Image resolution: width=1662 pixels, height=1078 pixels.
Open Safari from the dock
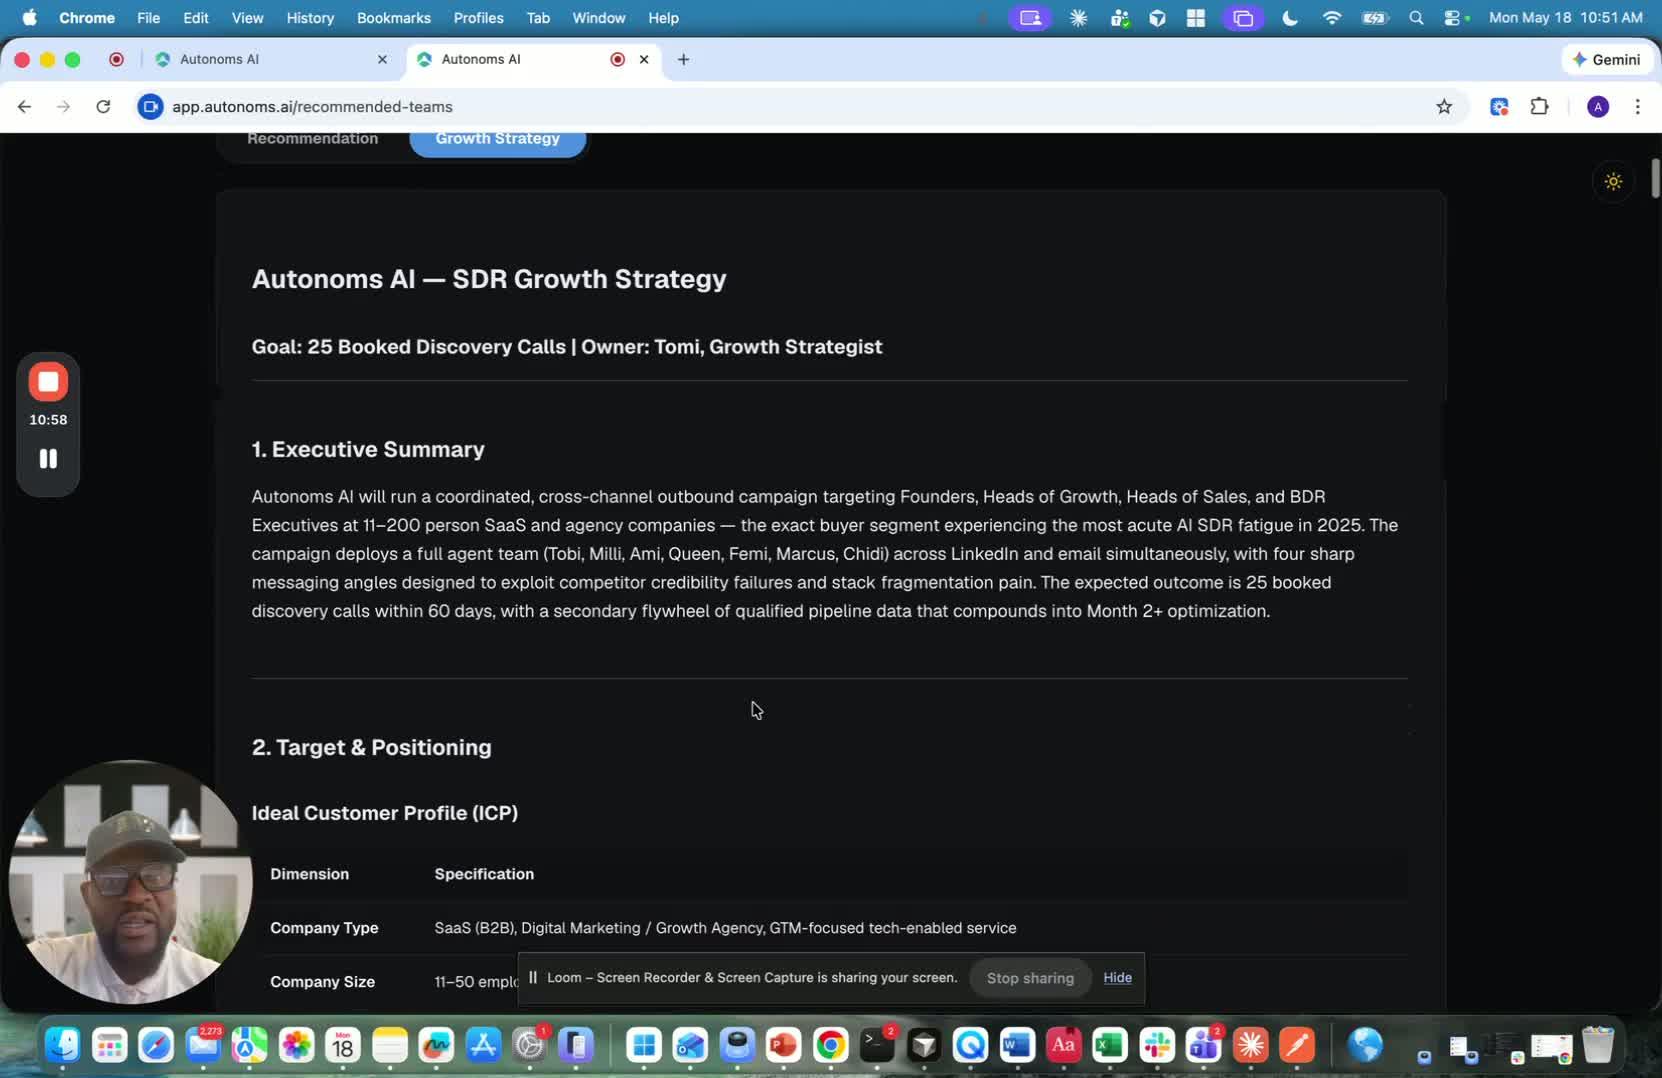[x=156, y=1046]
